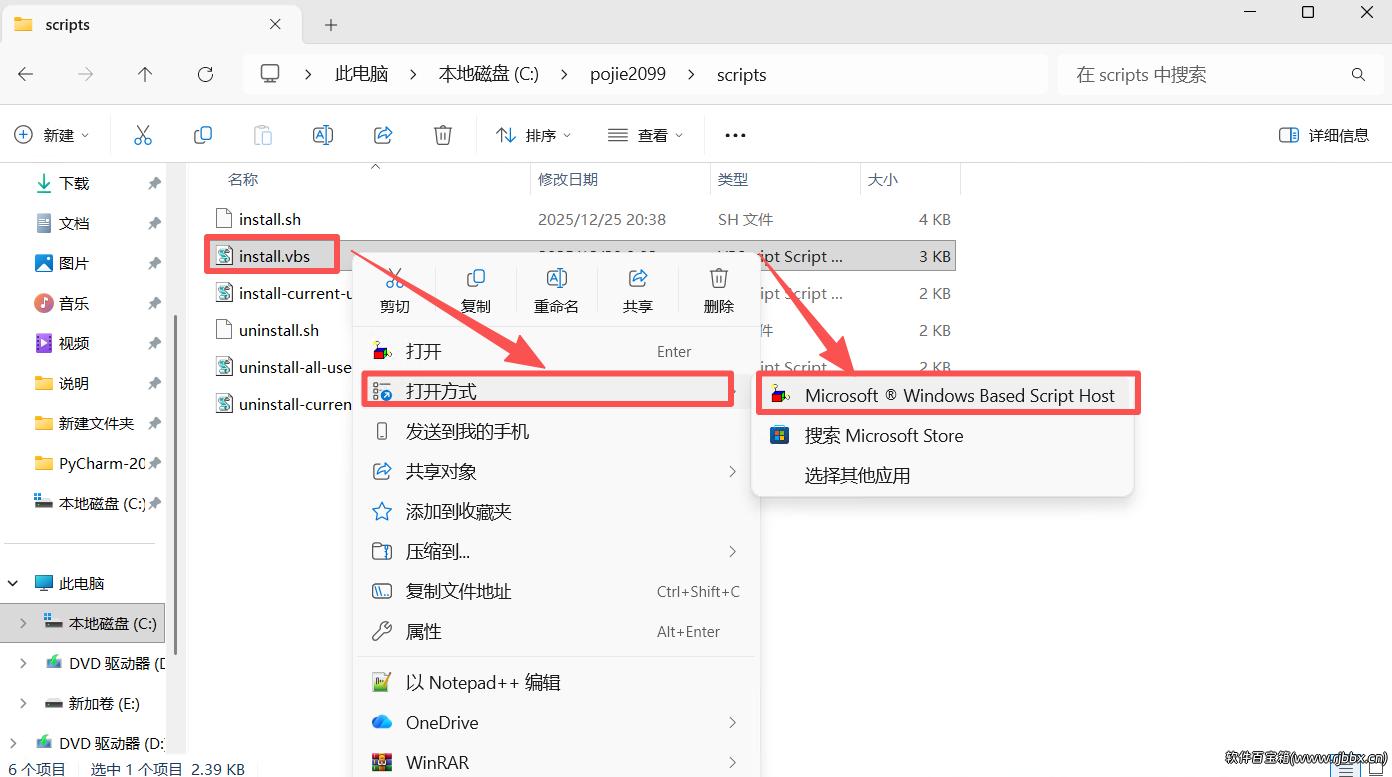Click 复制文件地址 menu entry
This screenshot has height=777, width=1392.
(556, 591)
